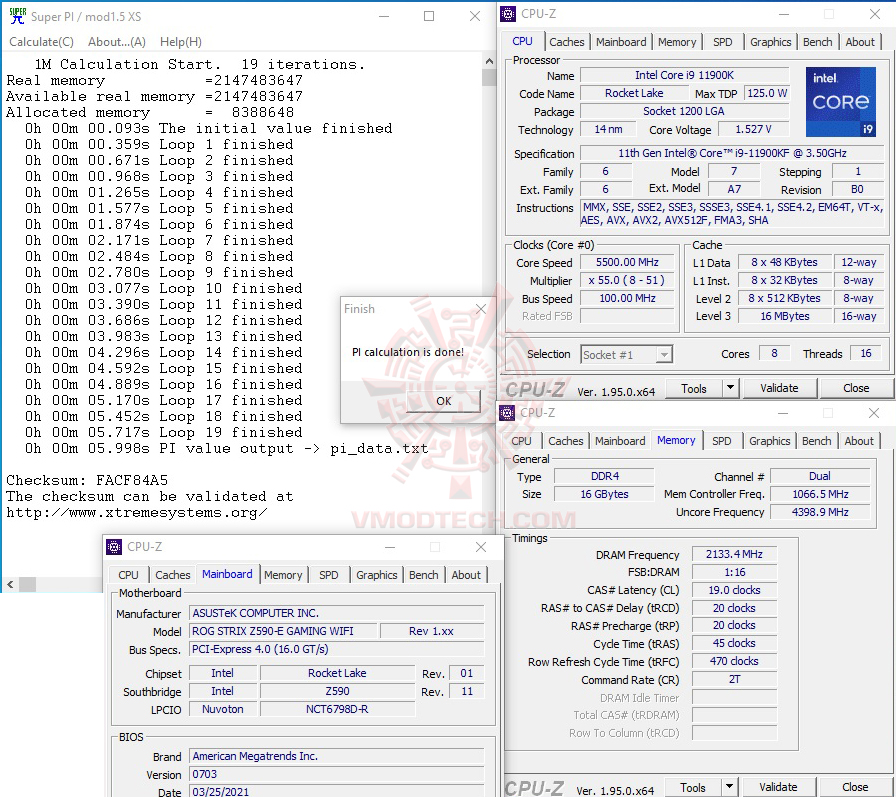Click Tools button in top CPU-Z window

pyautogui.click(x=694, y=389)
